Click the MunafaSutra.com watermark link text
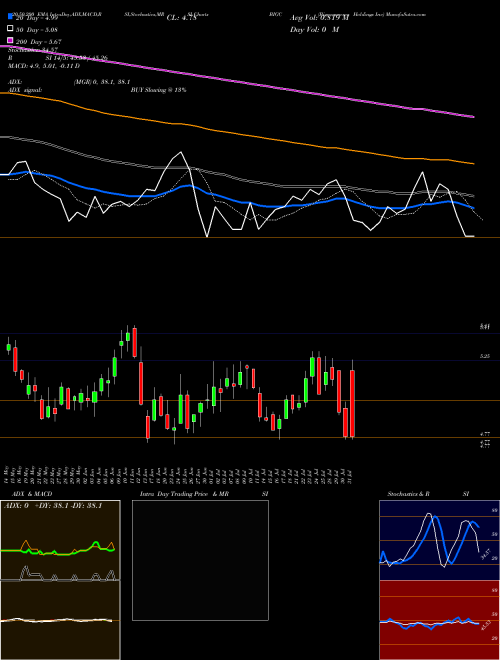 406,14
